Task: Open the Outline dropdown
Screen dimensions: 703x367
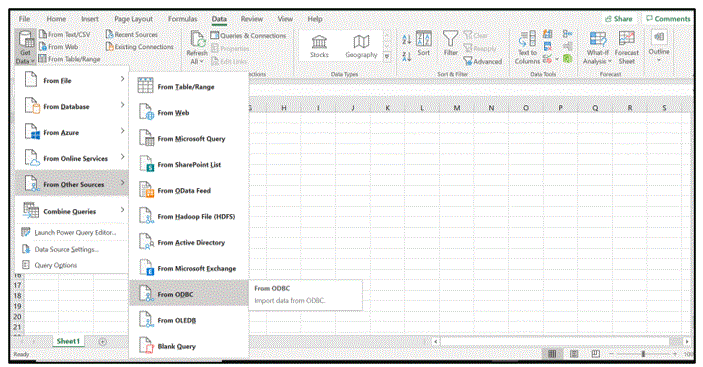Action: [x=659, y=46]
